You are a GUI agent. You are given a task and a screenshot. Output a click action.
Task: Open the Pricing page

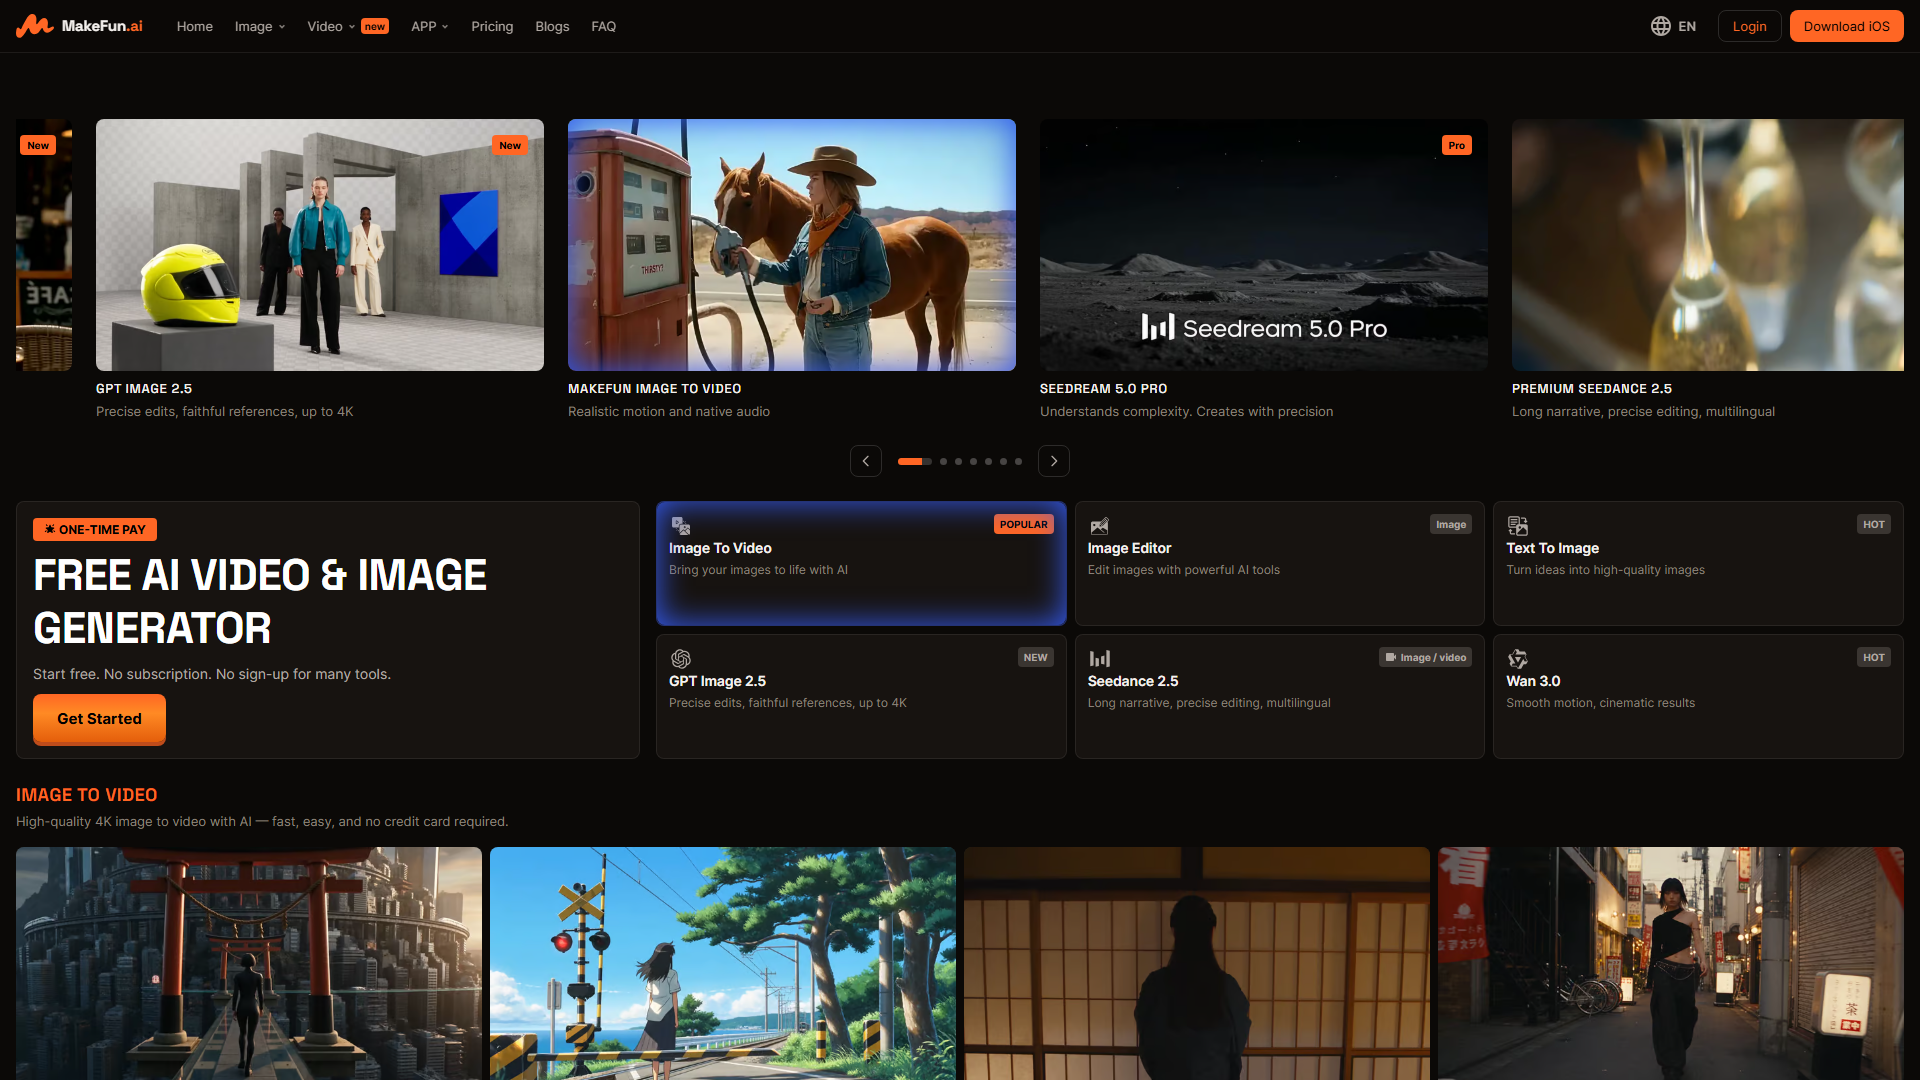coord(492,26)
